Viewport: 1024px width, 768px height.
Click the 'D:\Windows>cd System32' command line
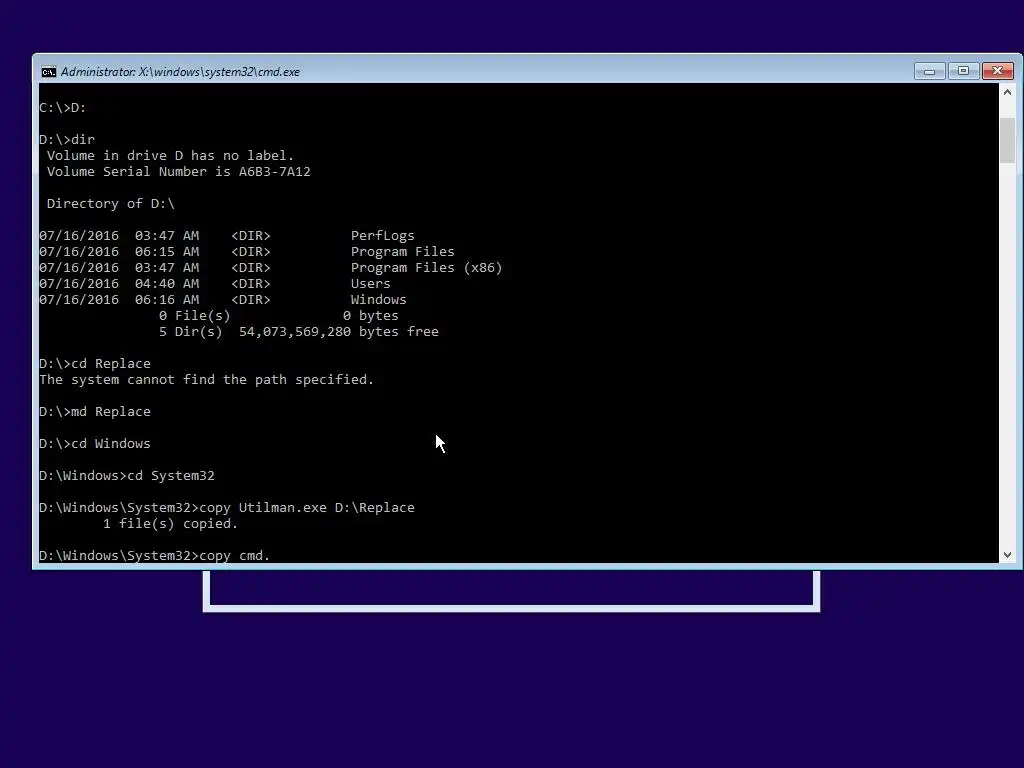pyautogui.click(x=127, y=475)
